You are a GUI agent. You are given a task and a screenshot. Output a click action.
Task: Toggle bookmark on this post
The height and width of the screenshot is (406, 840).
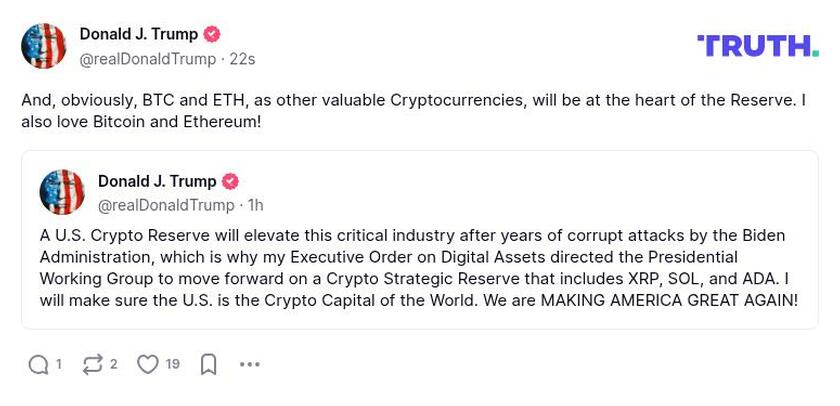click(209, 365)
